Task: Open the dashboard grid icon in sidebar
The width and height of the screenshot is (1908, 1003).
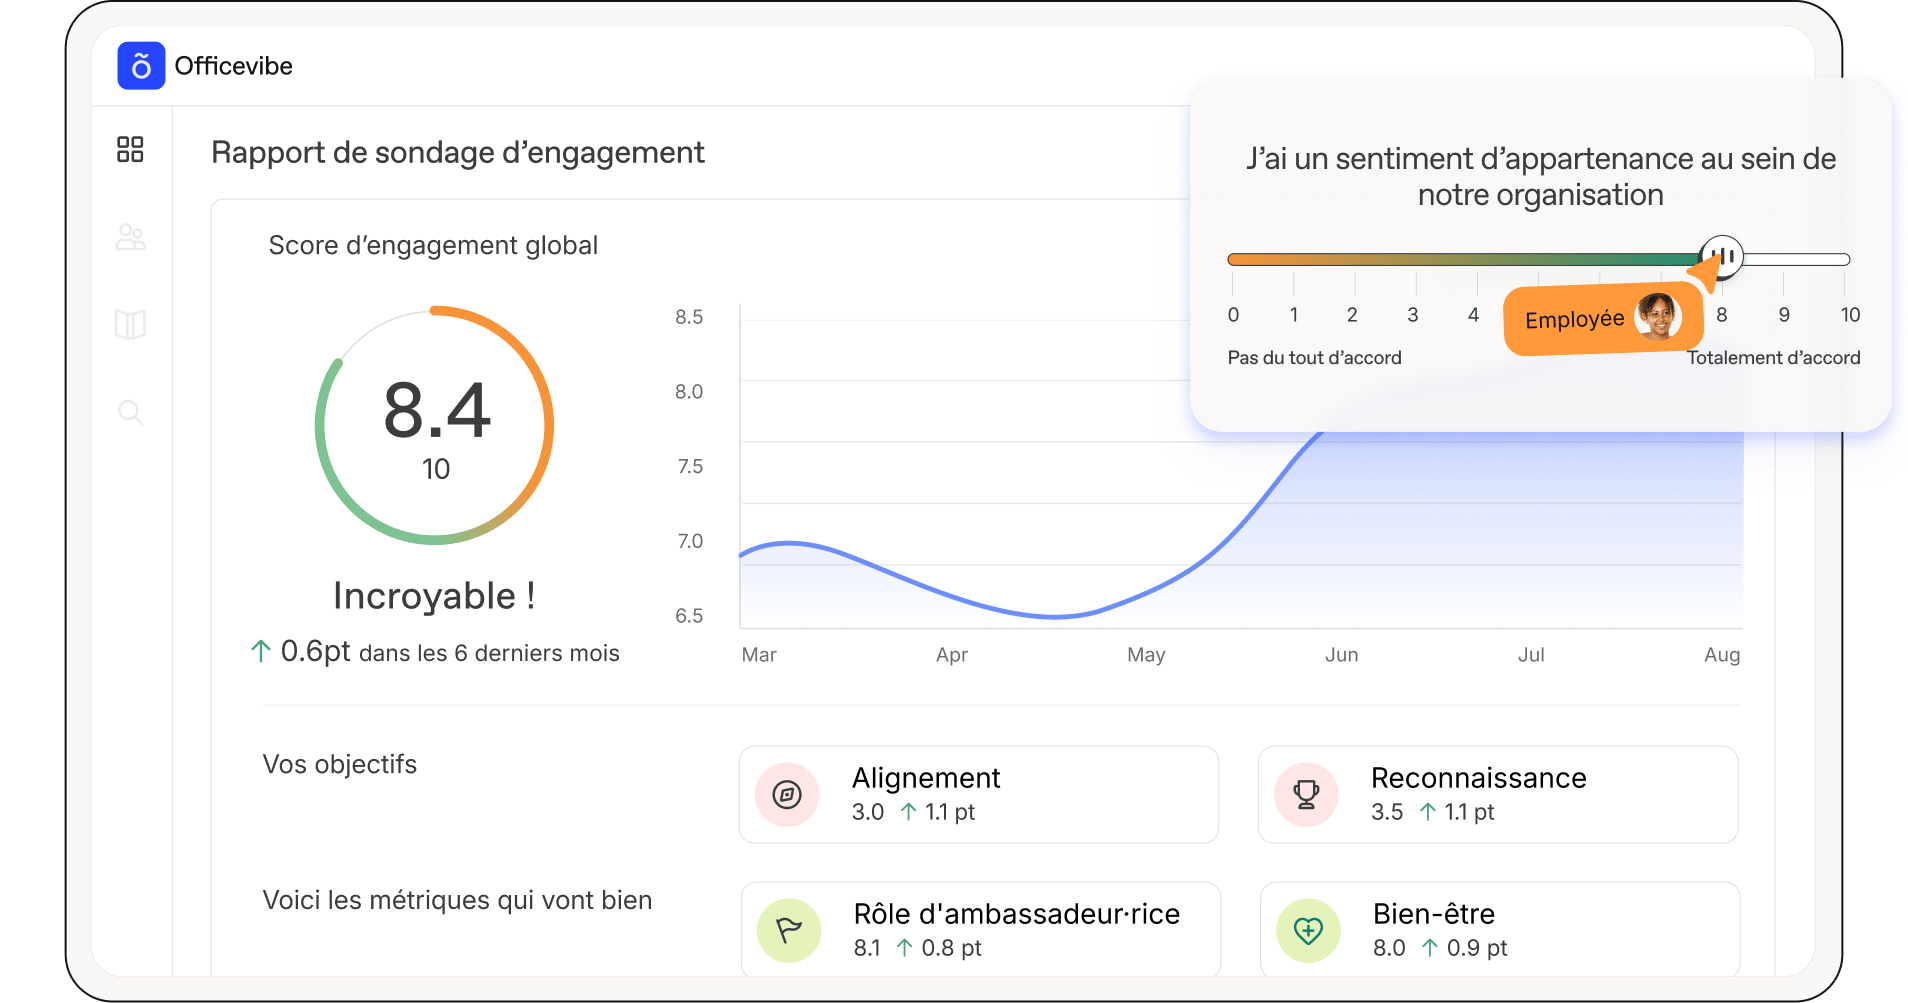Action: tap(130, 150)
